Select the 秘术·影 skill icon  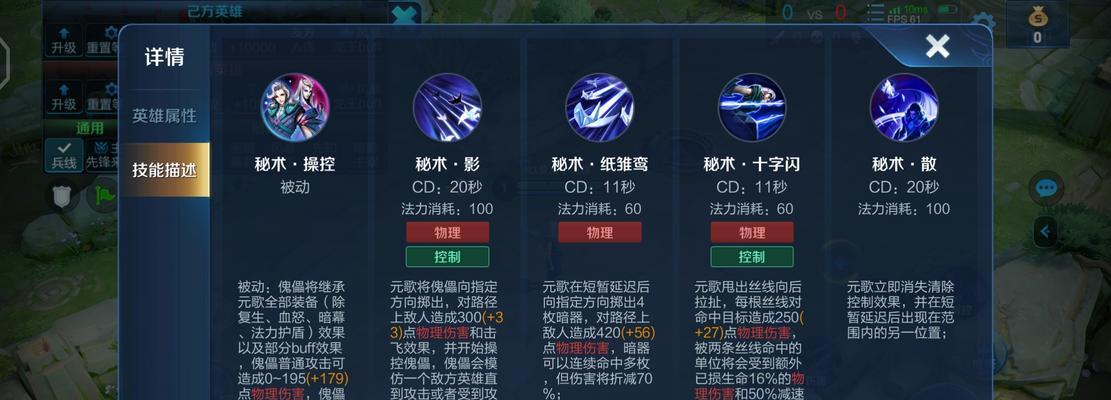pos(447,108)
